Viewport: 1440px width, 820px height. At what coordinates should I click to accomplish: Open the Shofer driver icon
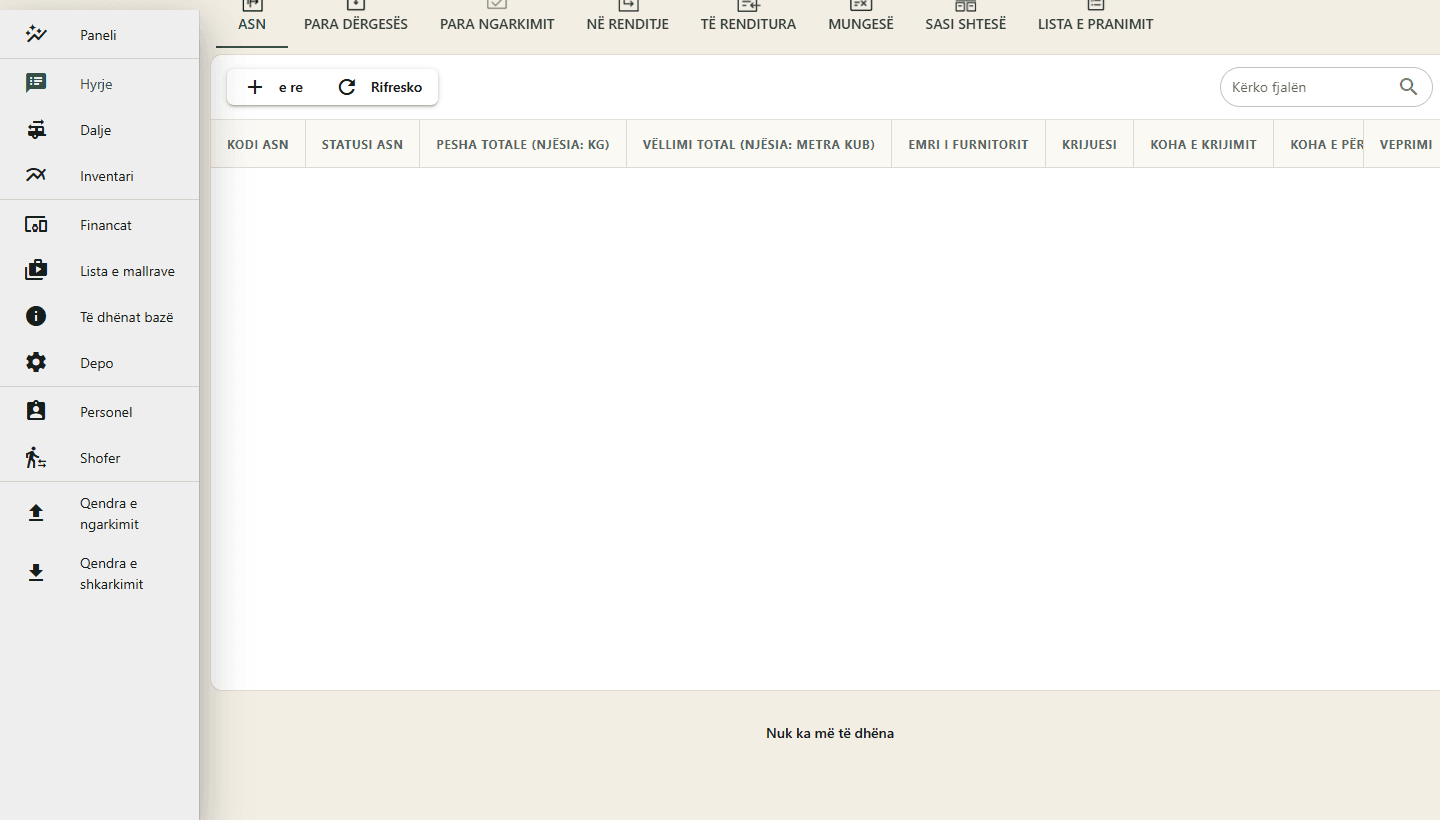(x=36, y=458)
